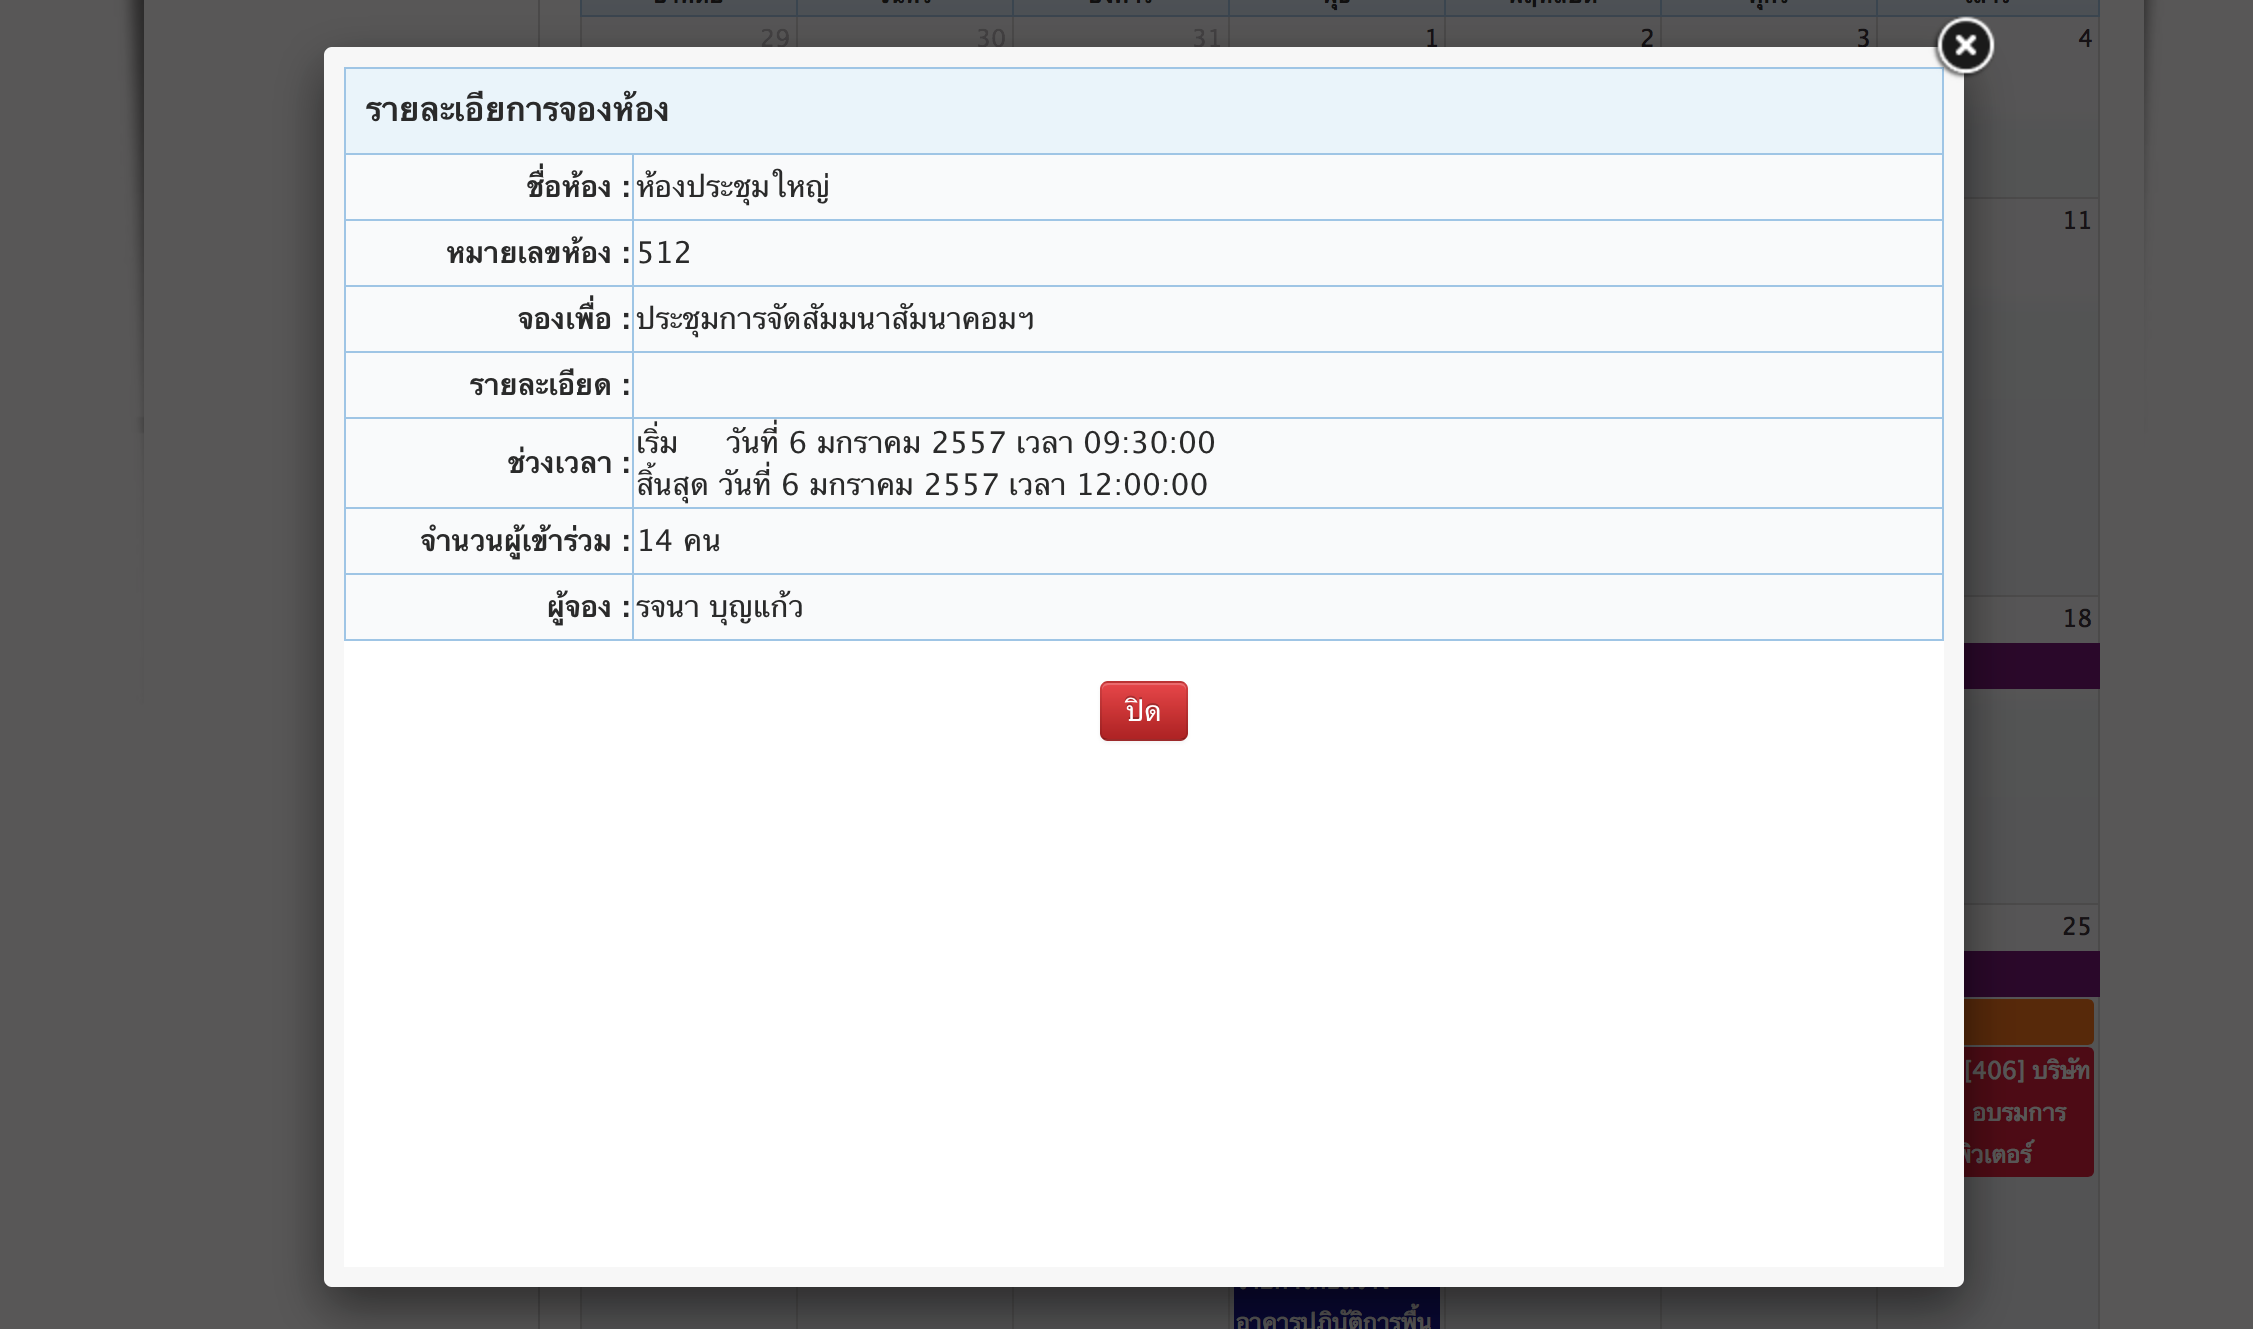This screenshot has width=2253, height=1329.
Task: Open the [406] red calendar event
Action: click(x=2028, y=1112)
